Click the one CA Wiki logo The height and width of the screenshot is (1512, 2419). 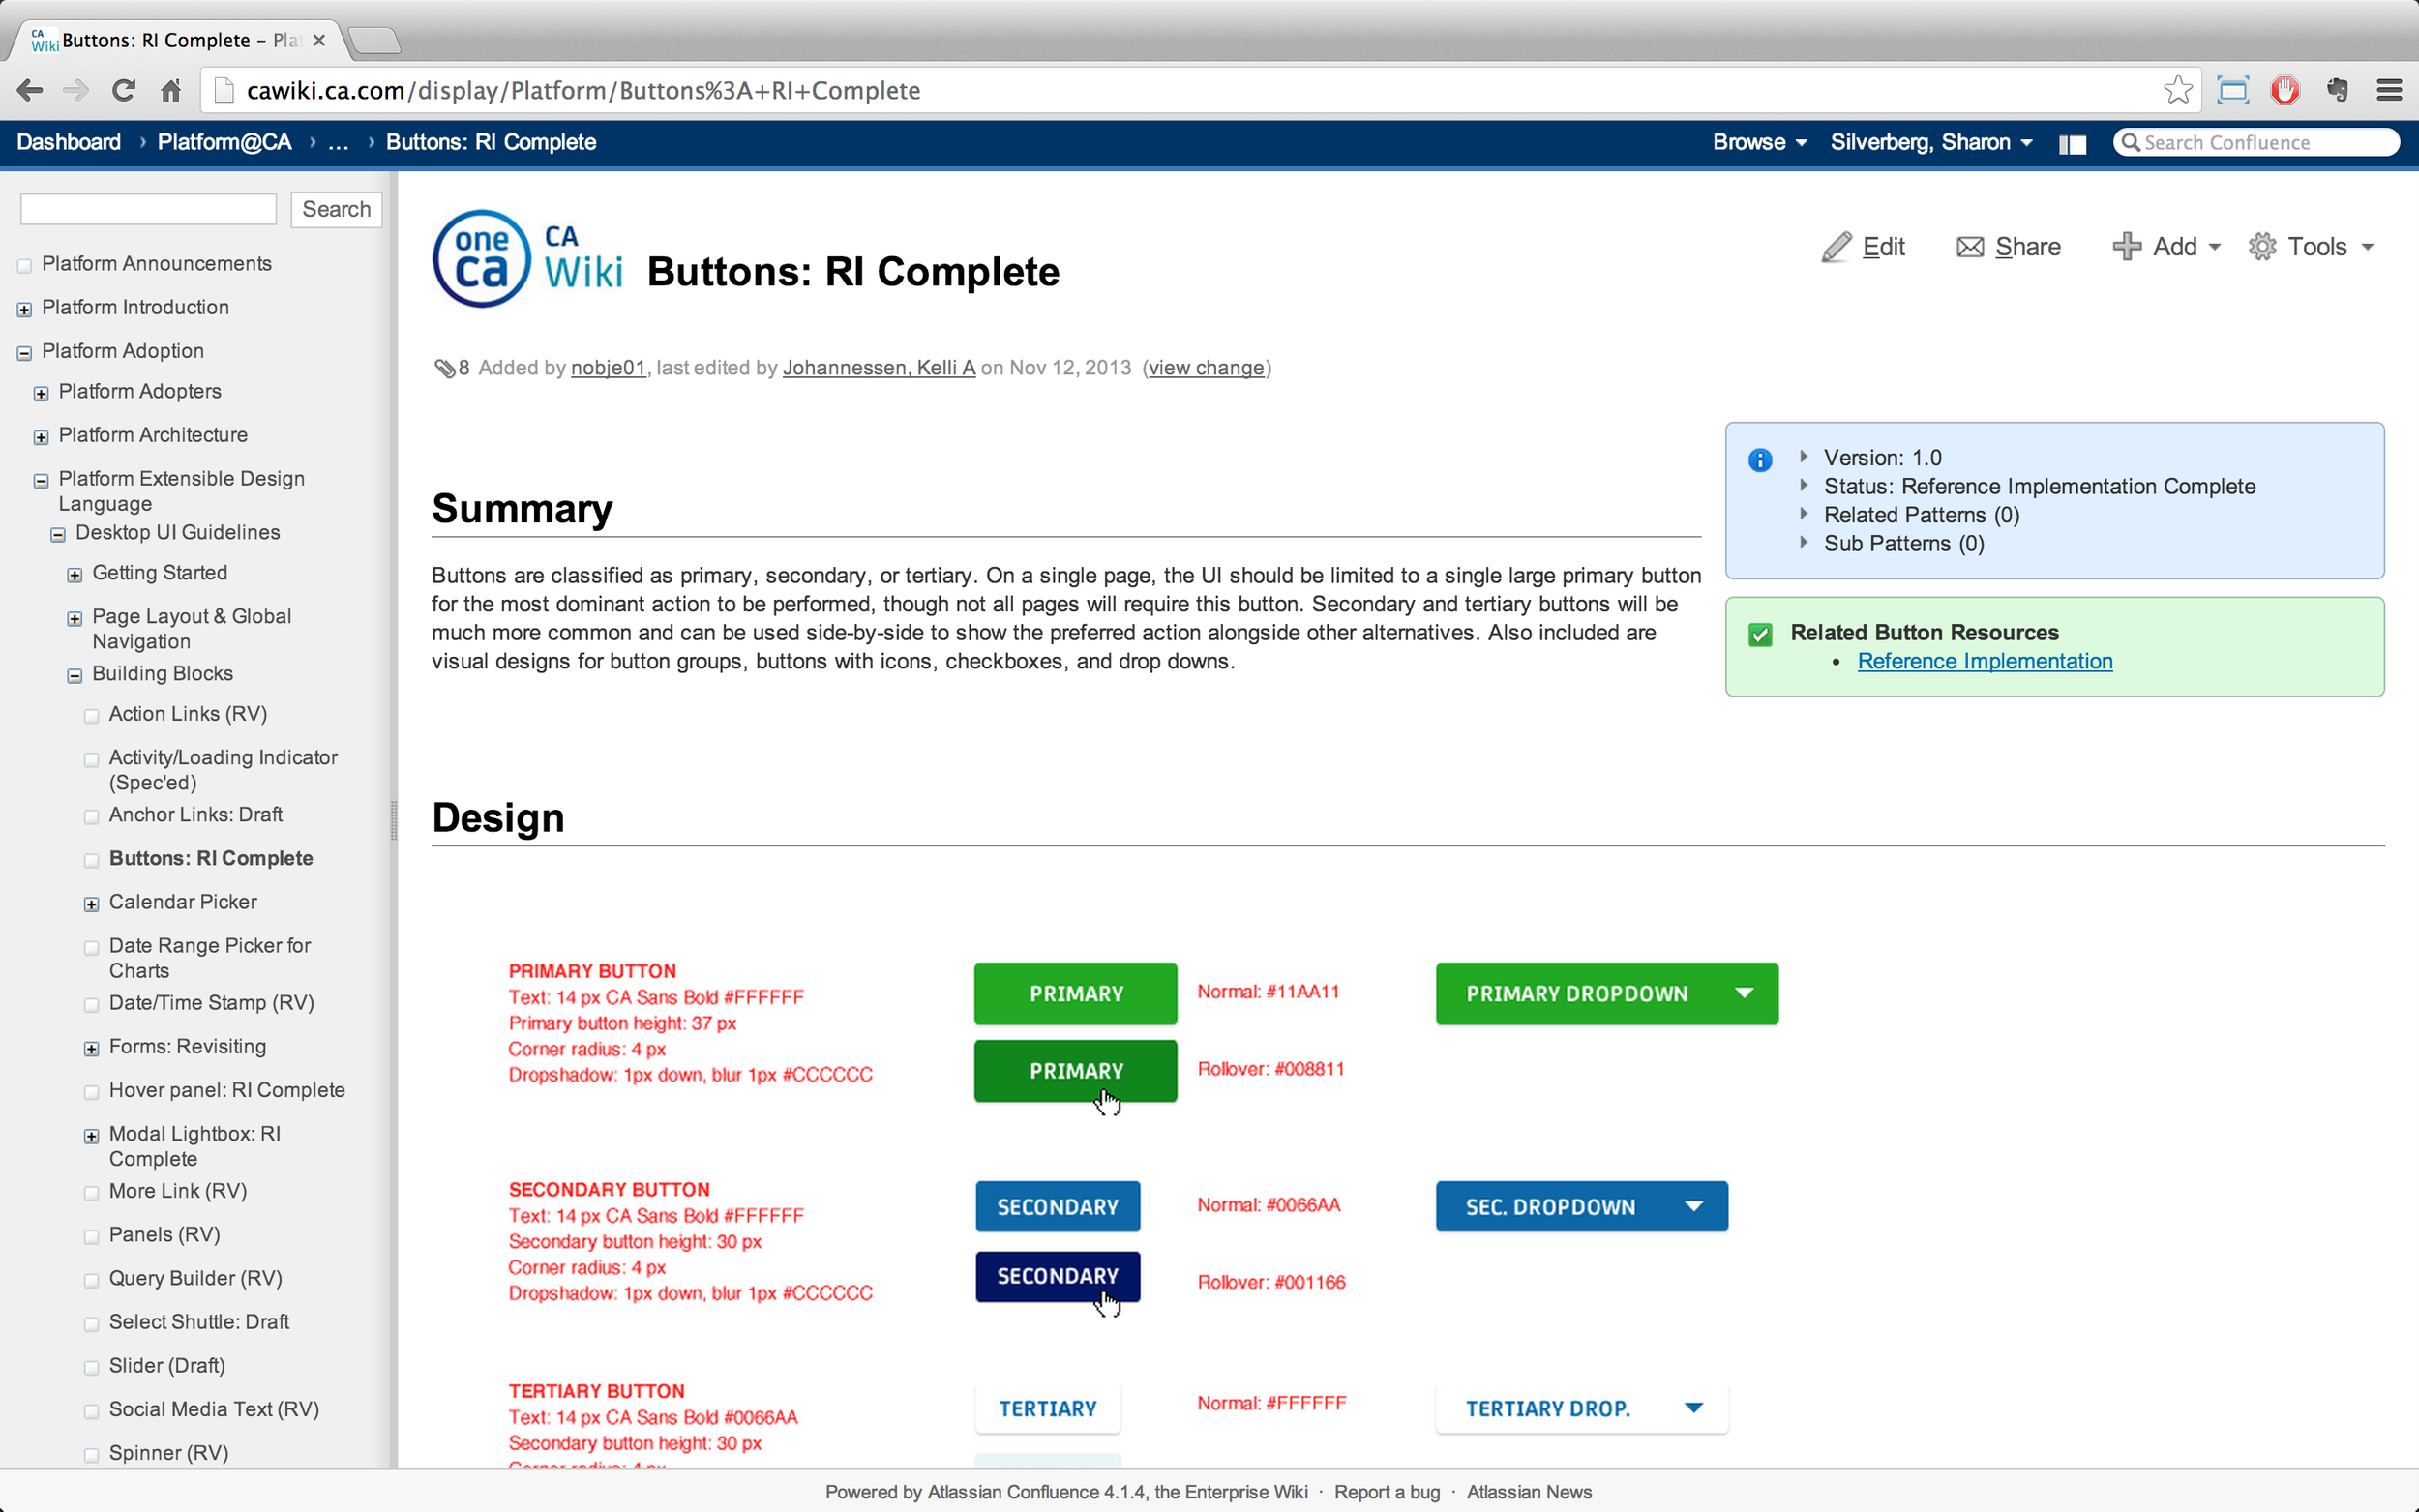pos(527,259)
